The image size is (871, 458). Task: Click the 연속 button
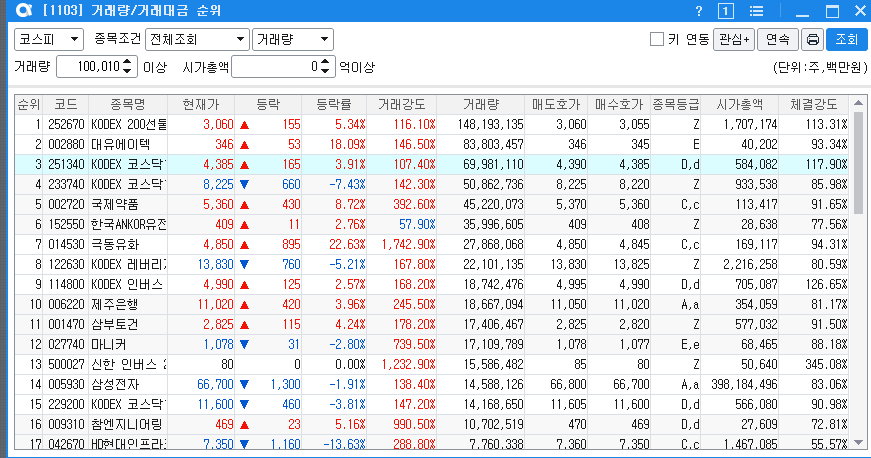(x=778, y=39)
